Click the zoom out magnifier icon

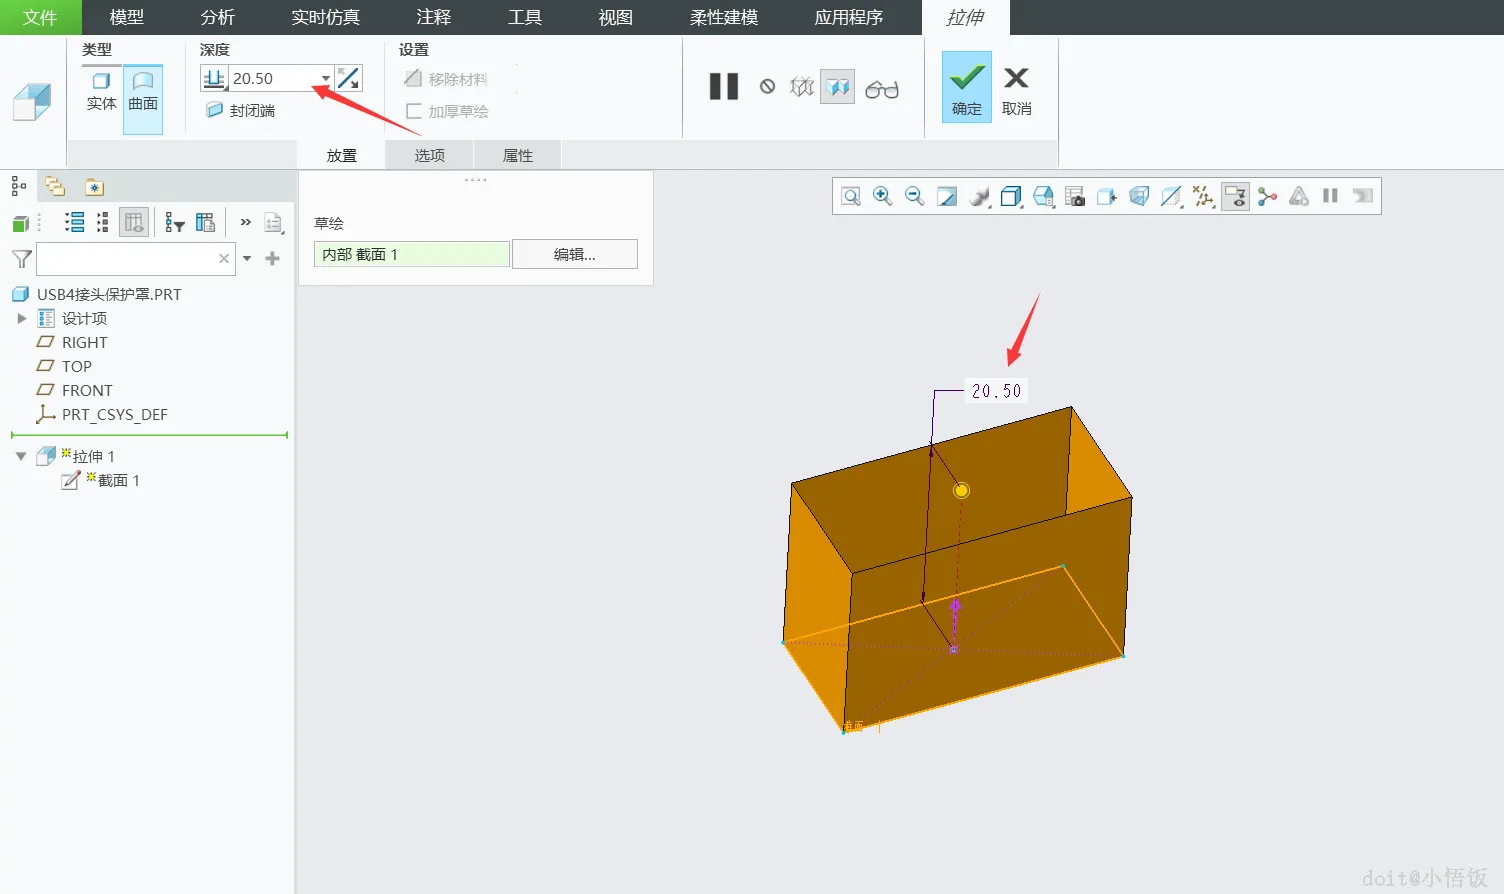coord(914,196)
